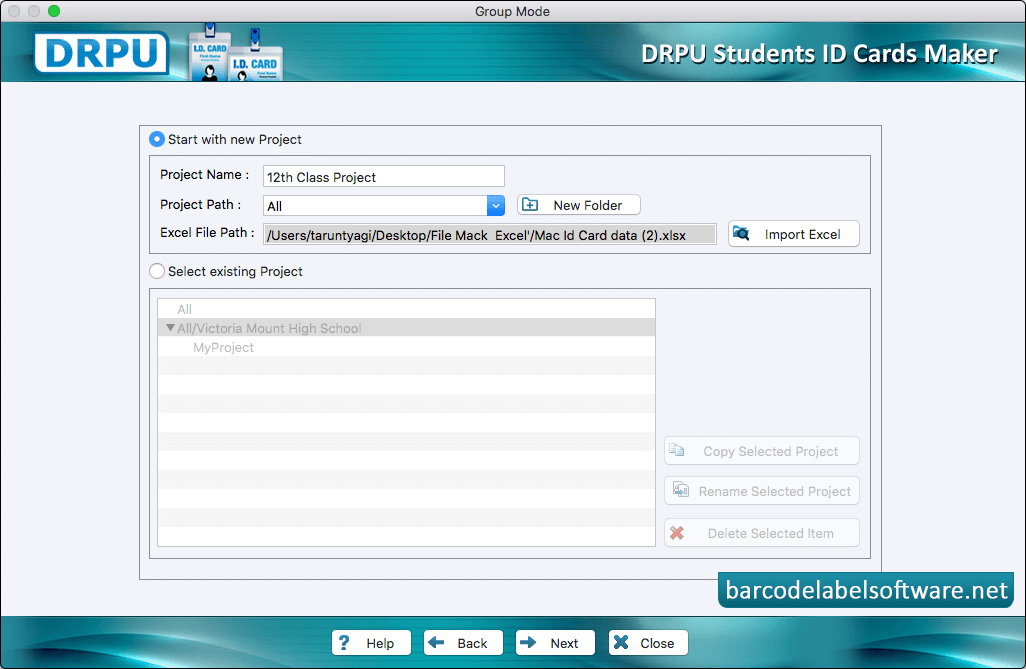Viewport: 1026px width, 669px height.
Task: Click the right arrow Next icon
Action: coord(528,643)
